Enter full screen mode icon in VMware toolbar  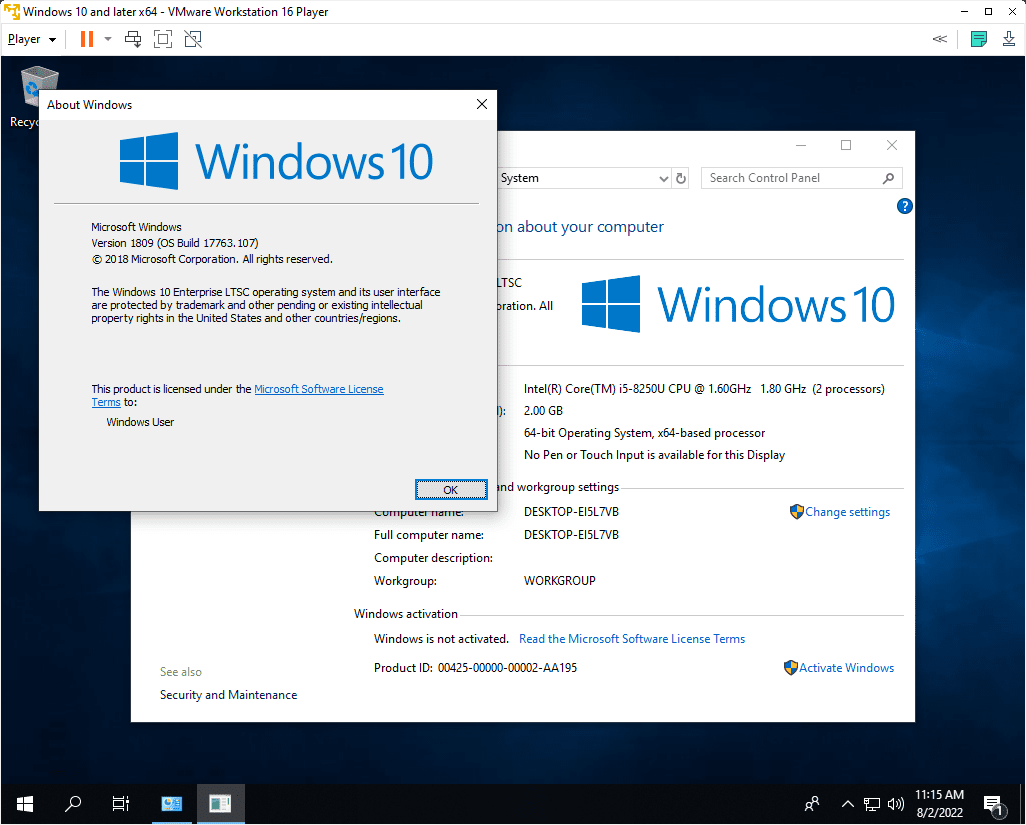pos(163,39)
